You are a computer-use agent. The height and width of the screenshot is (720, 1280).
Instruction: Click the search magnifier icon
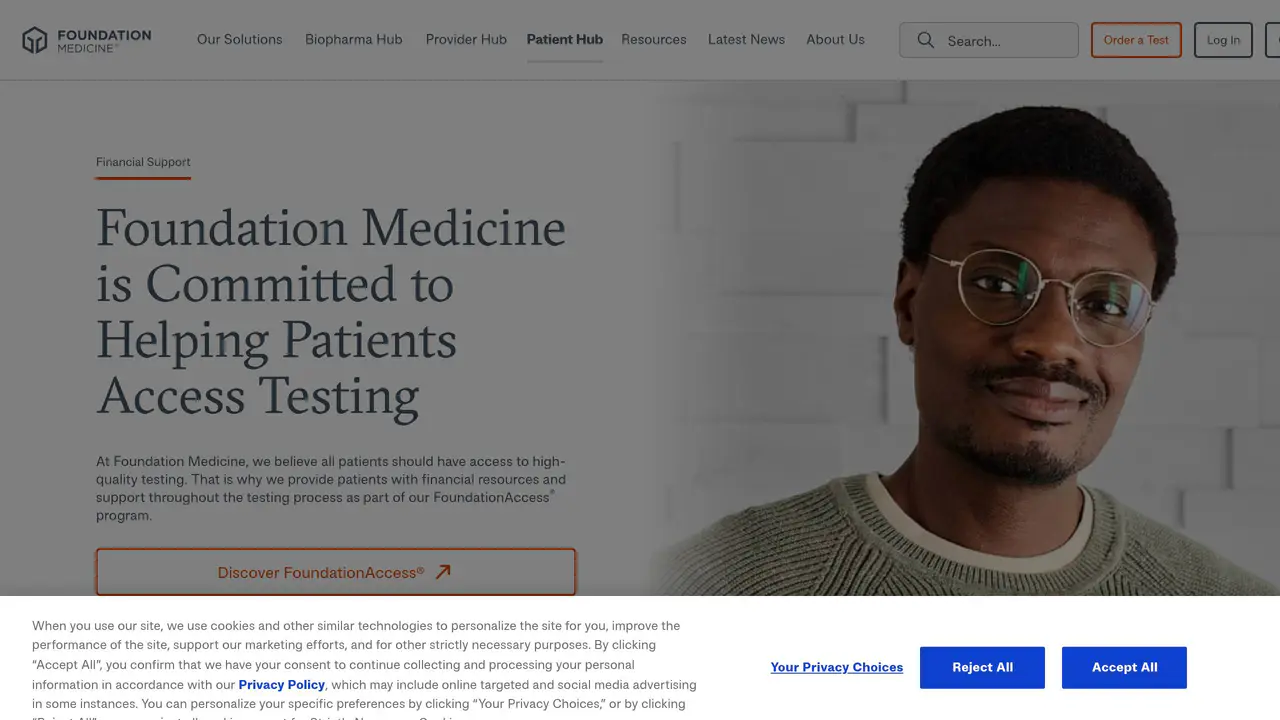pos(925,40)
